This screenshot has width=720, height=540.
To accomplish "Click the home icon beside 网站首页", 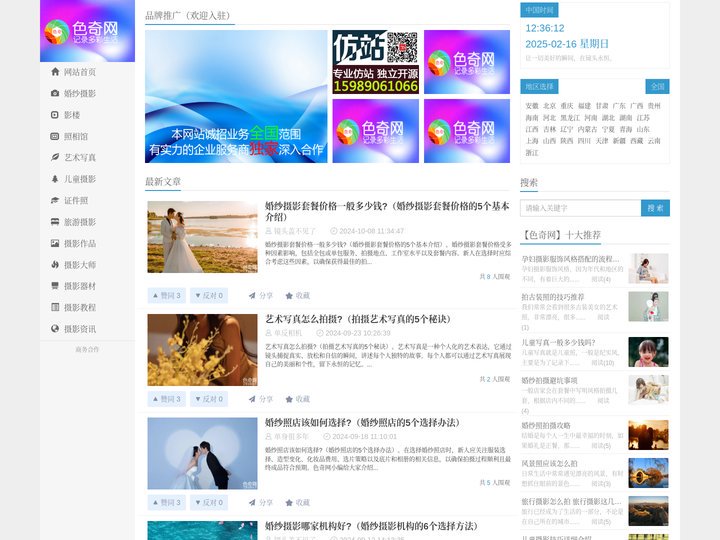I will click(55, 72).
